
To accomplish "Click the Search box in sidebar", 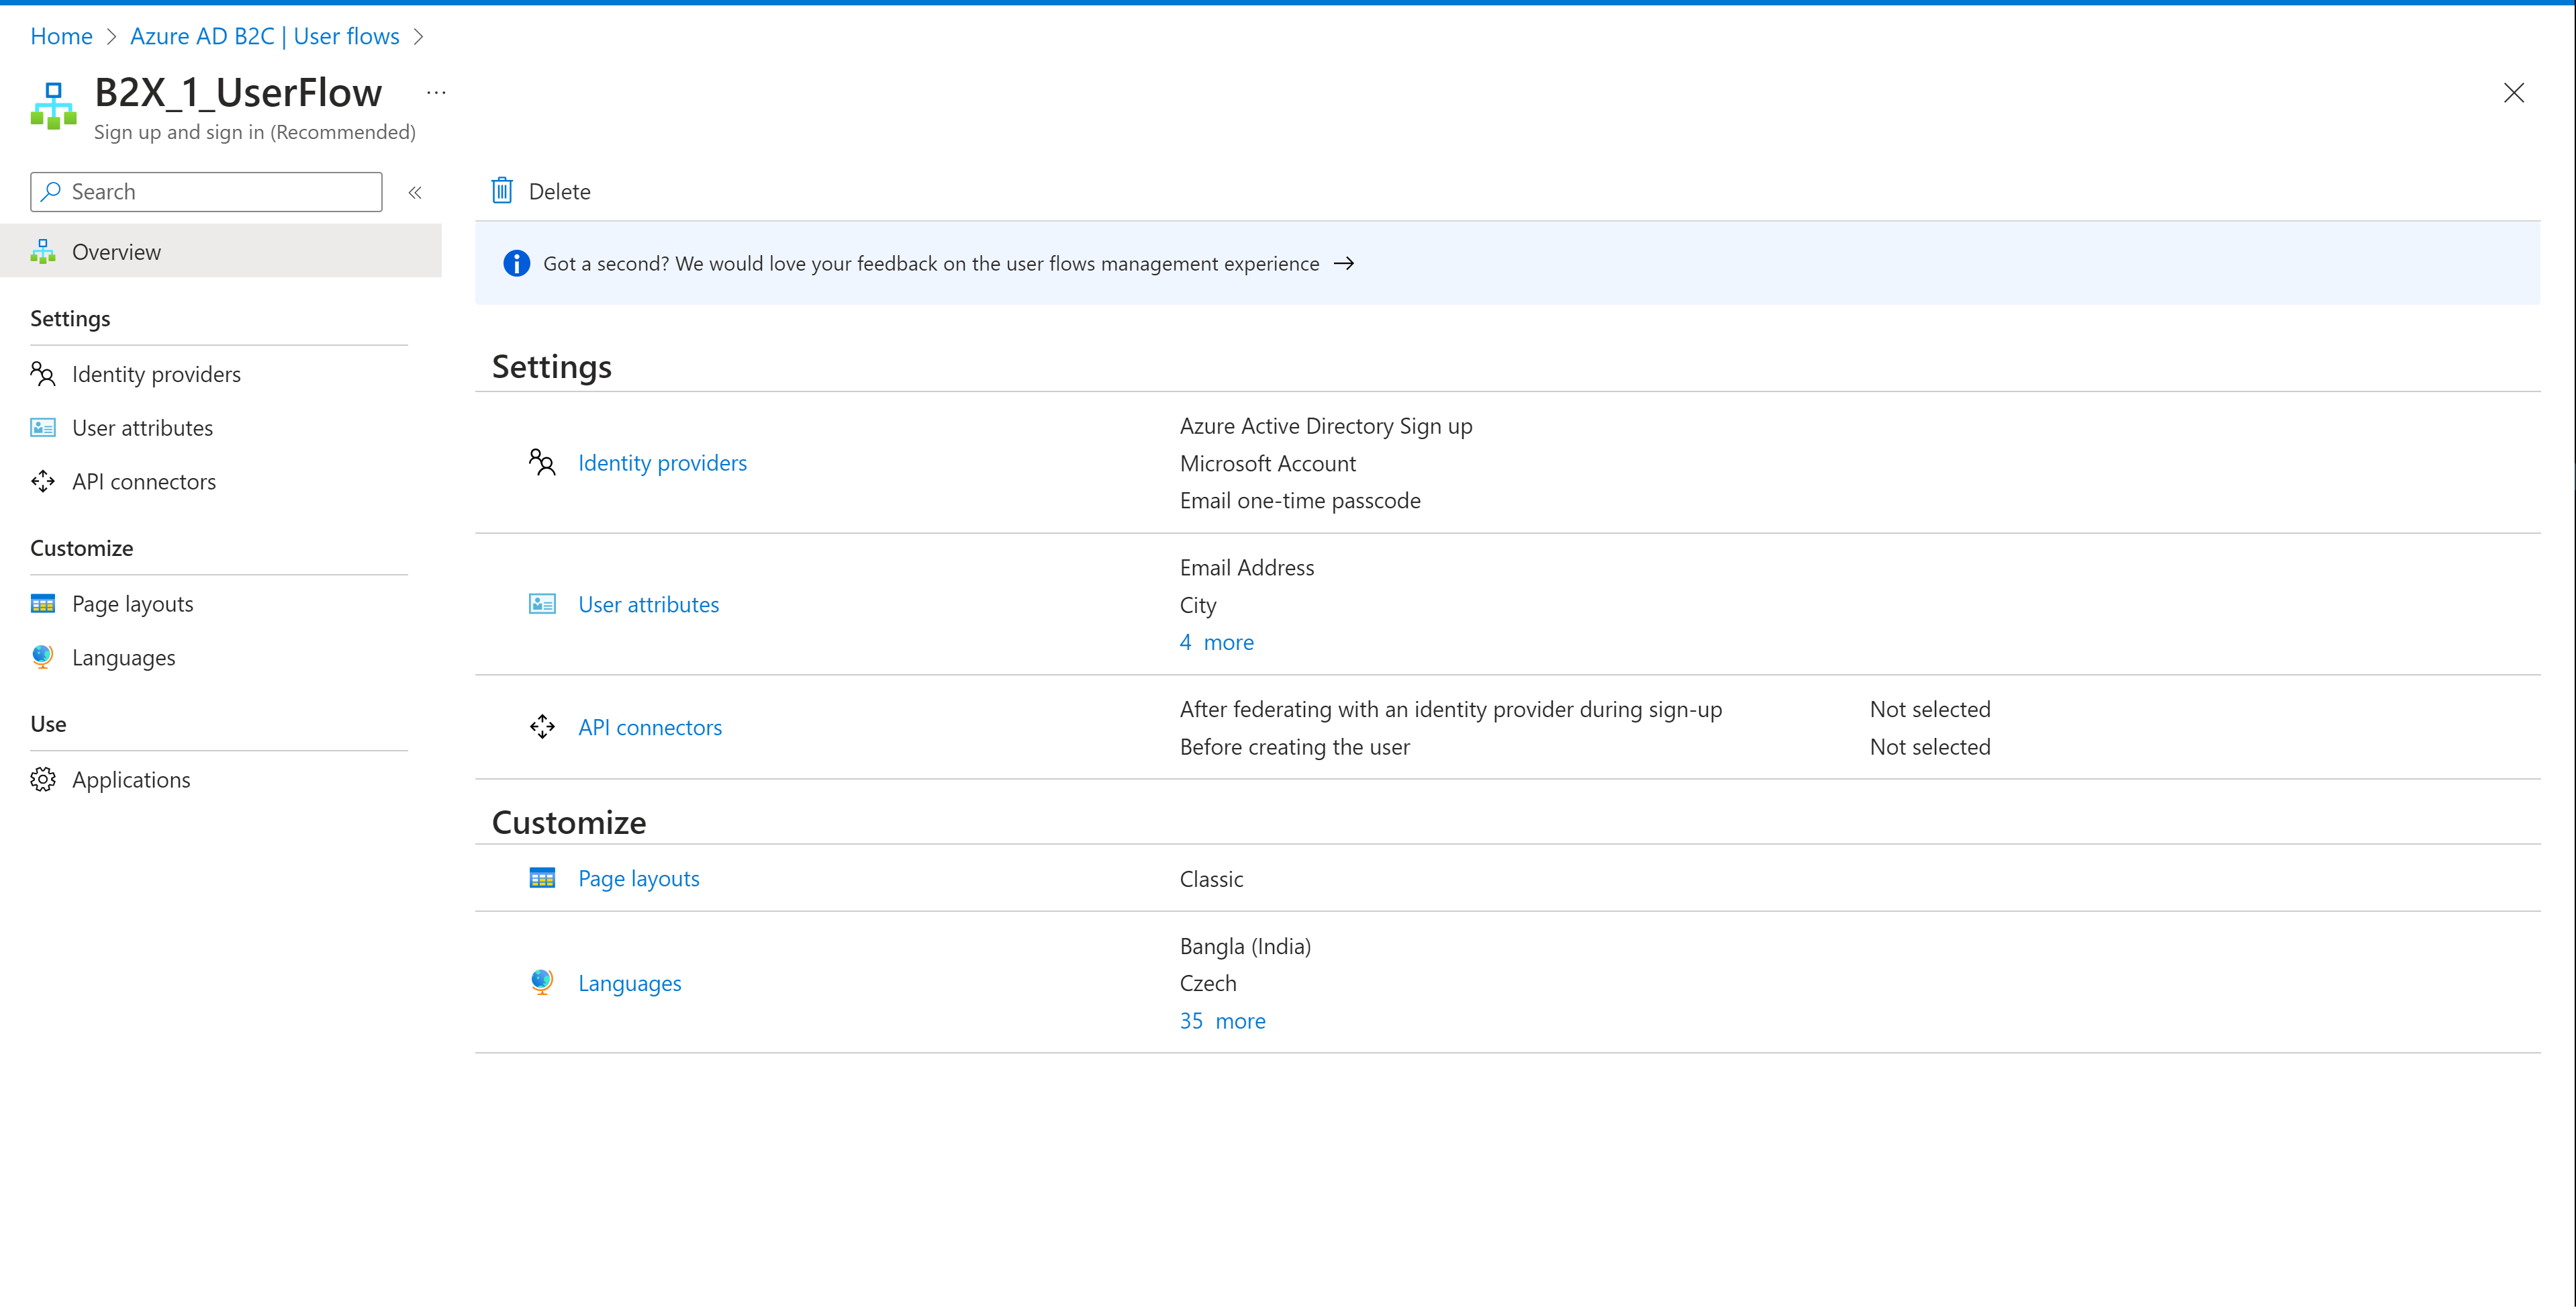I will (x=206, y=192).
